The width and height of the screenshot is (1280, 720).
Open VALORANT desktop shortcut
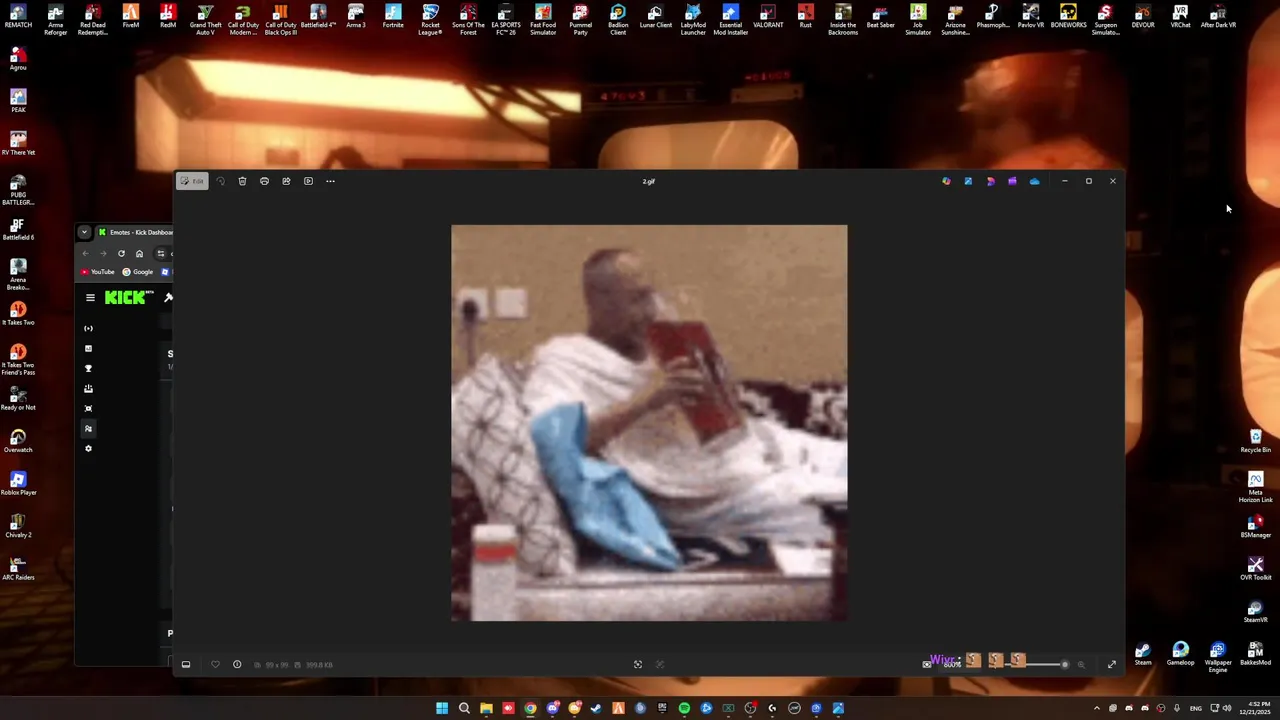coord(768,17)
